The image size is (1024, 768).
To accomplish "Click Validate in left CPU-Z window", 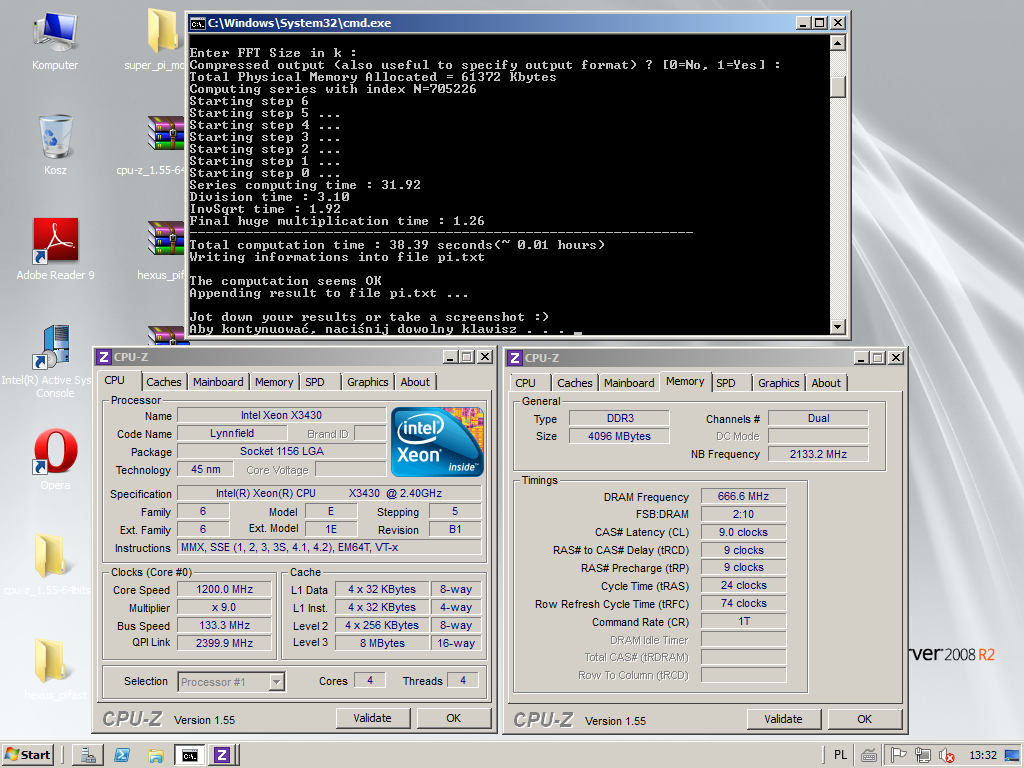I will 372,718.
